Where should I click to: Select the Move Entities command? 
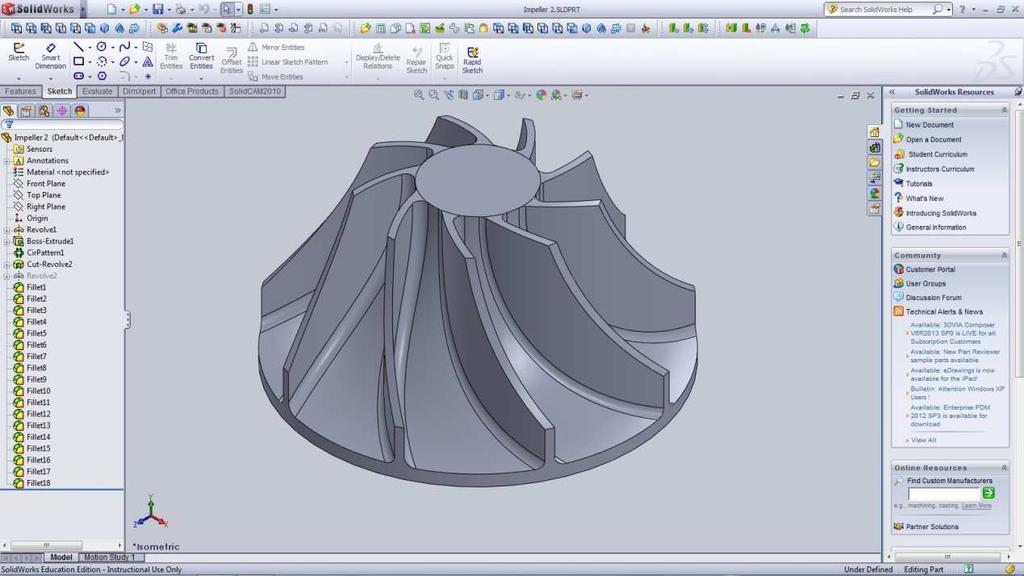coord(276,77)
